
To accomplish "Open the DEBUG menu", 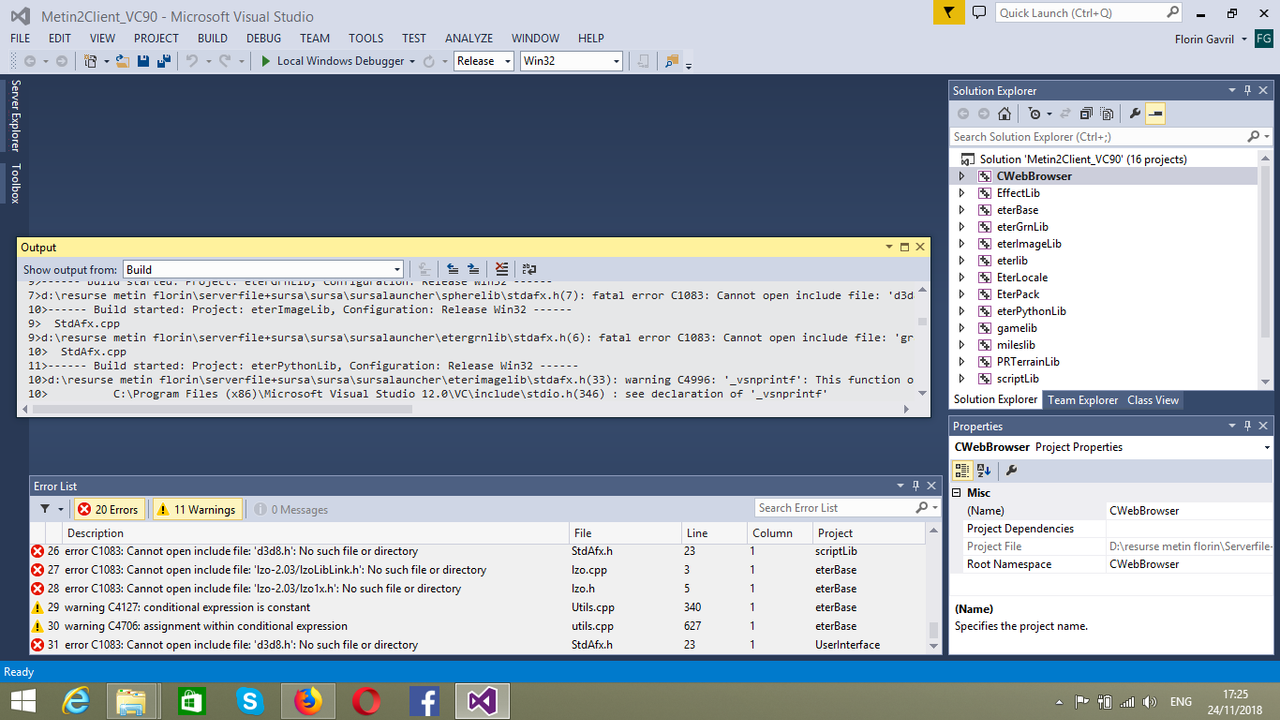I will 264,38.
